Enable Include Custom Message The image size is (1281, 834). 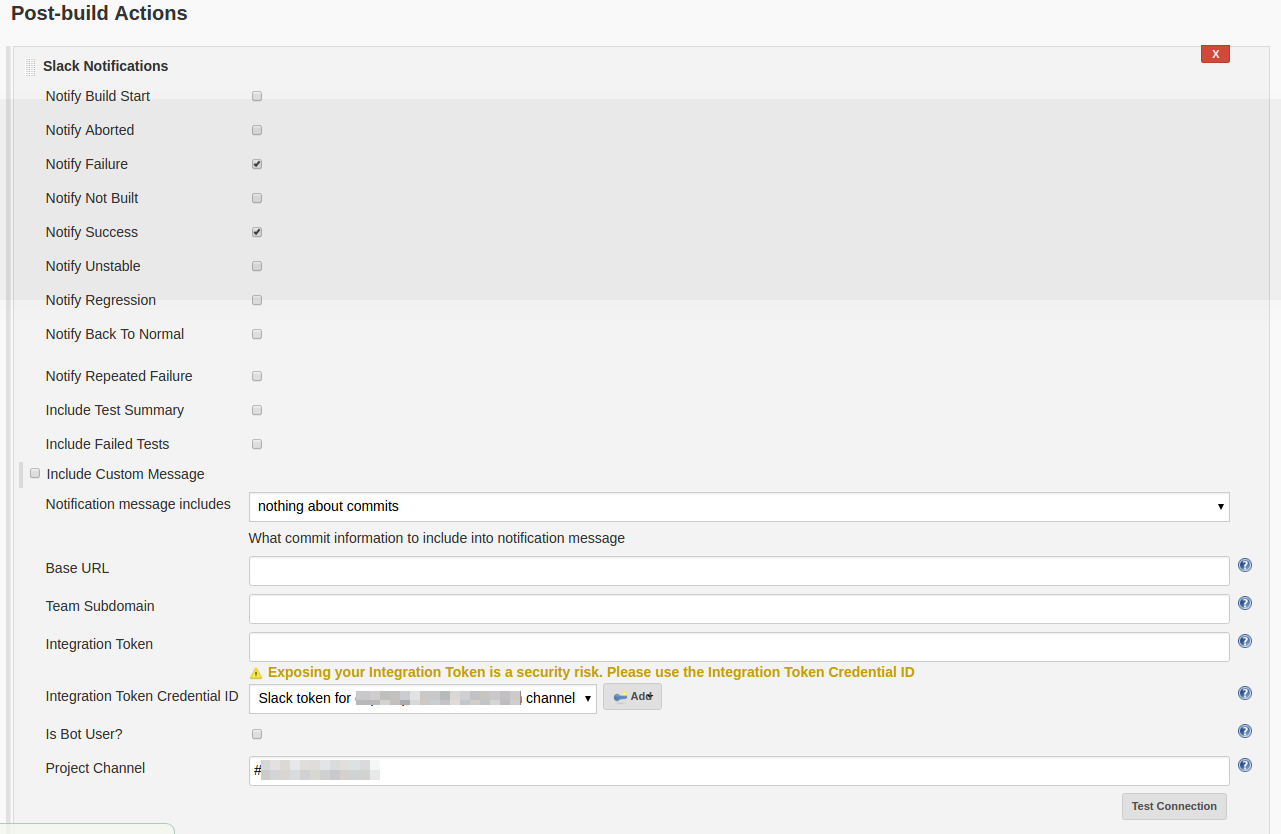[35, 473]
